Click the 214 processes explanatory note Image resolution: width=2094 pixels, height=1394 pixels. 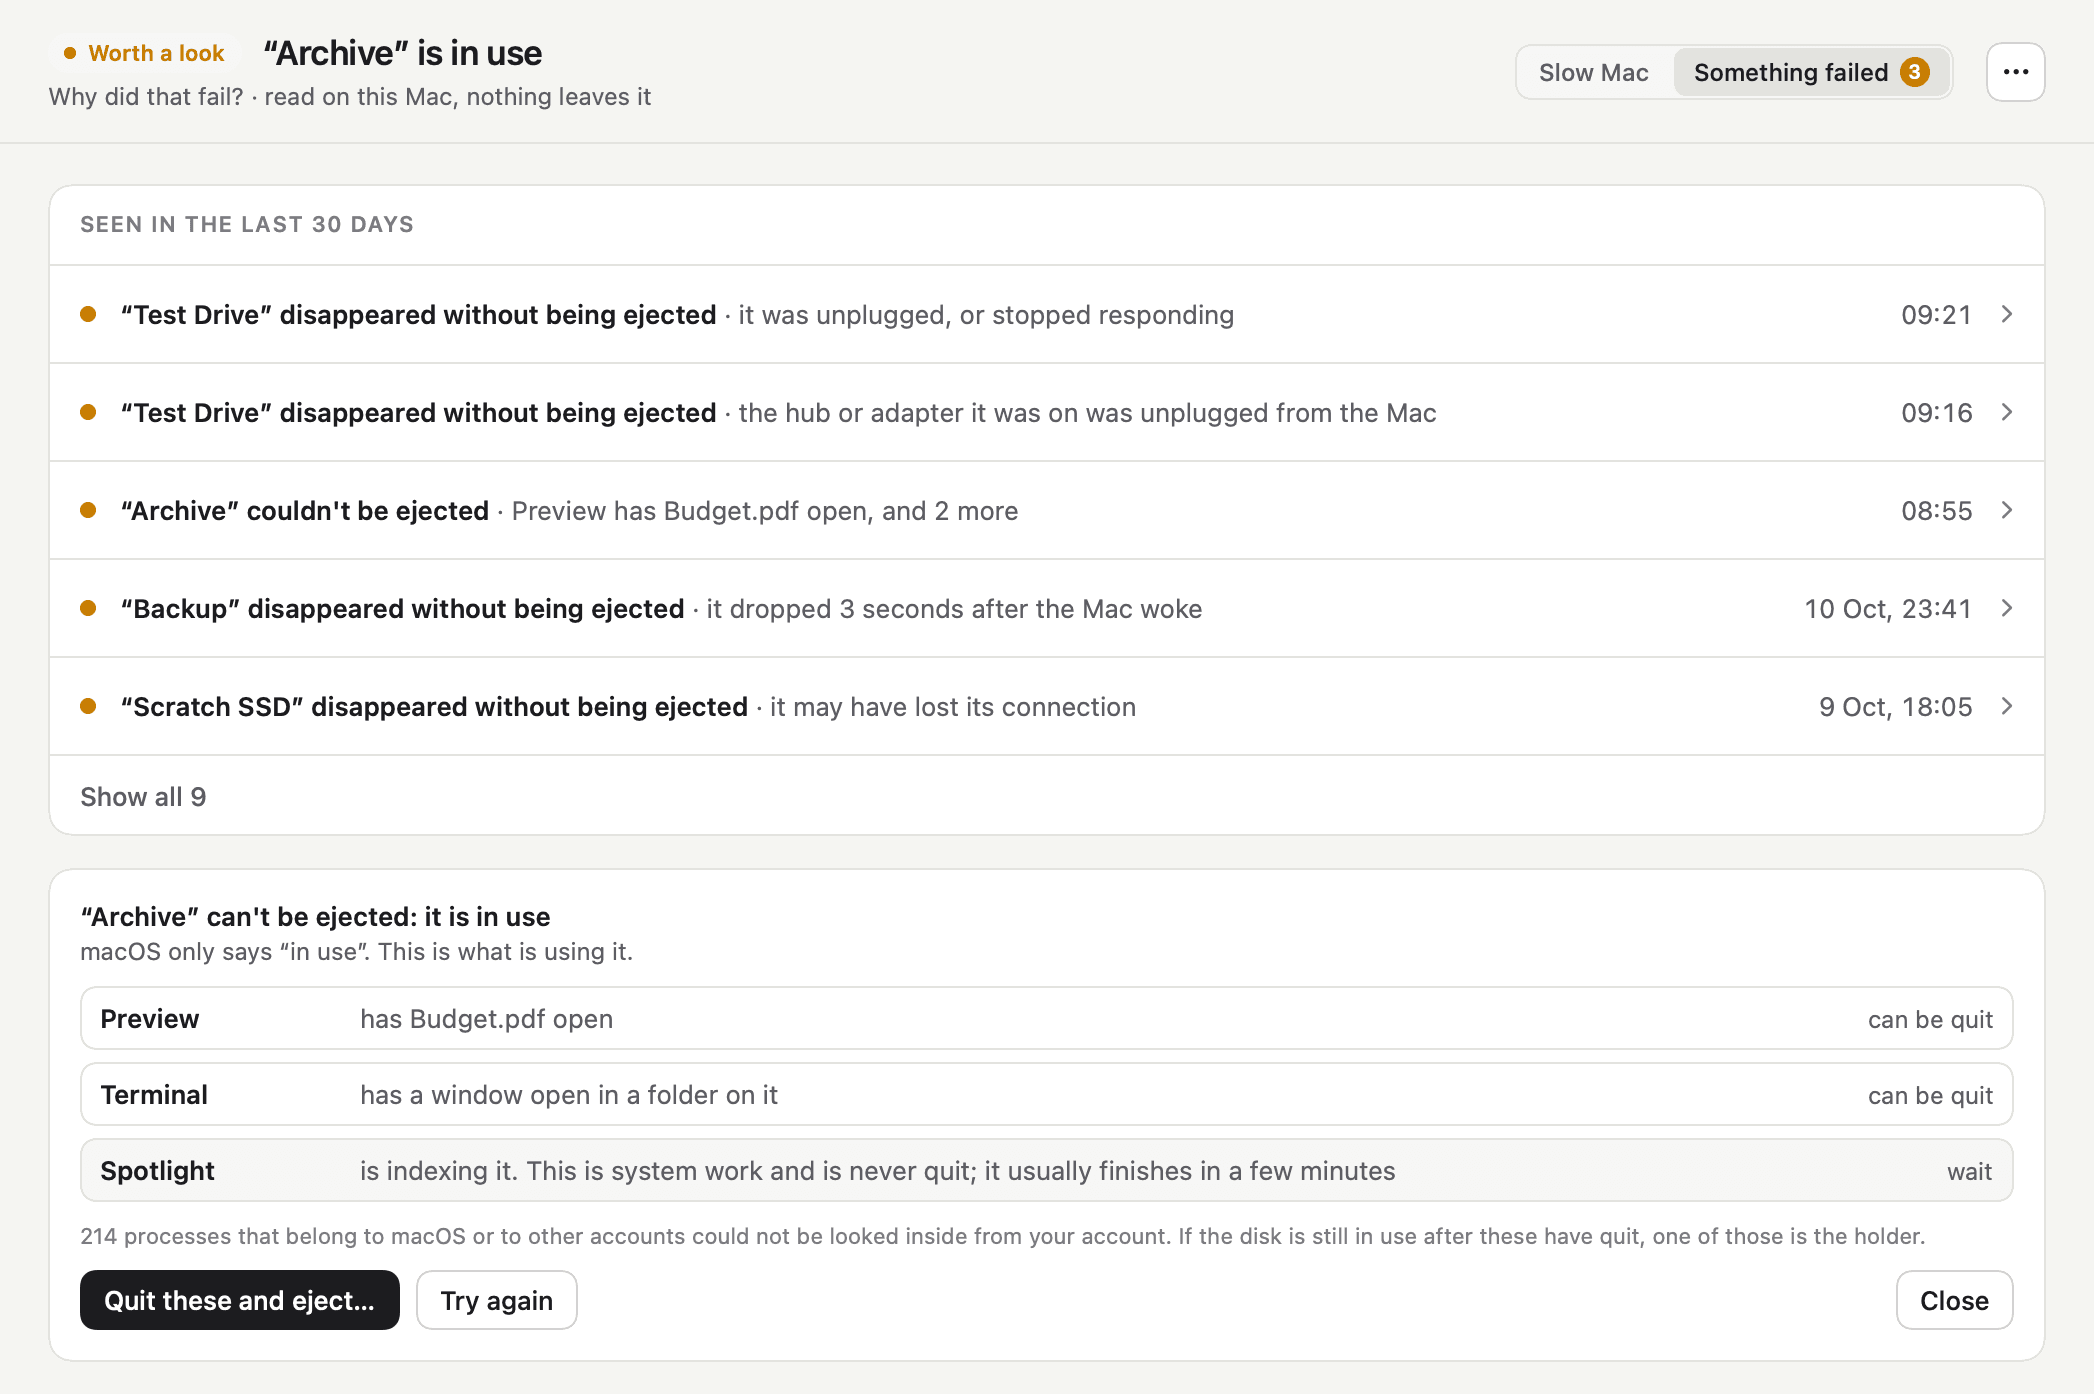[1002, 1236]
